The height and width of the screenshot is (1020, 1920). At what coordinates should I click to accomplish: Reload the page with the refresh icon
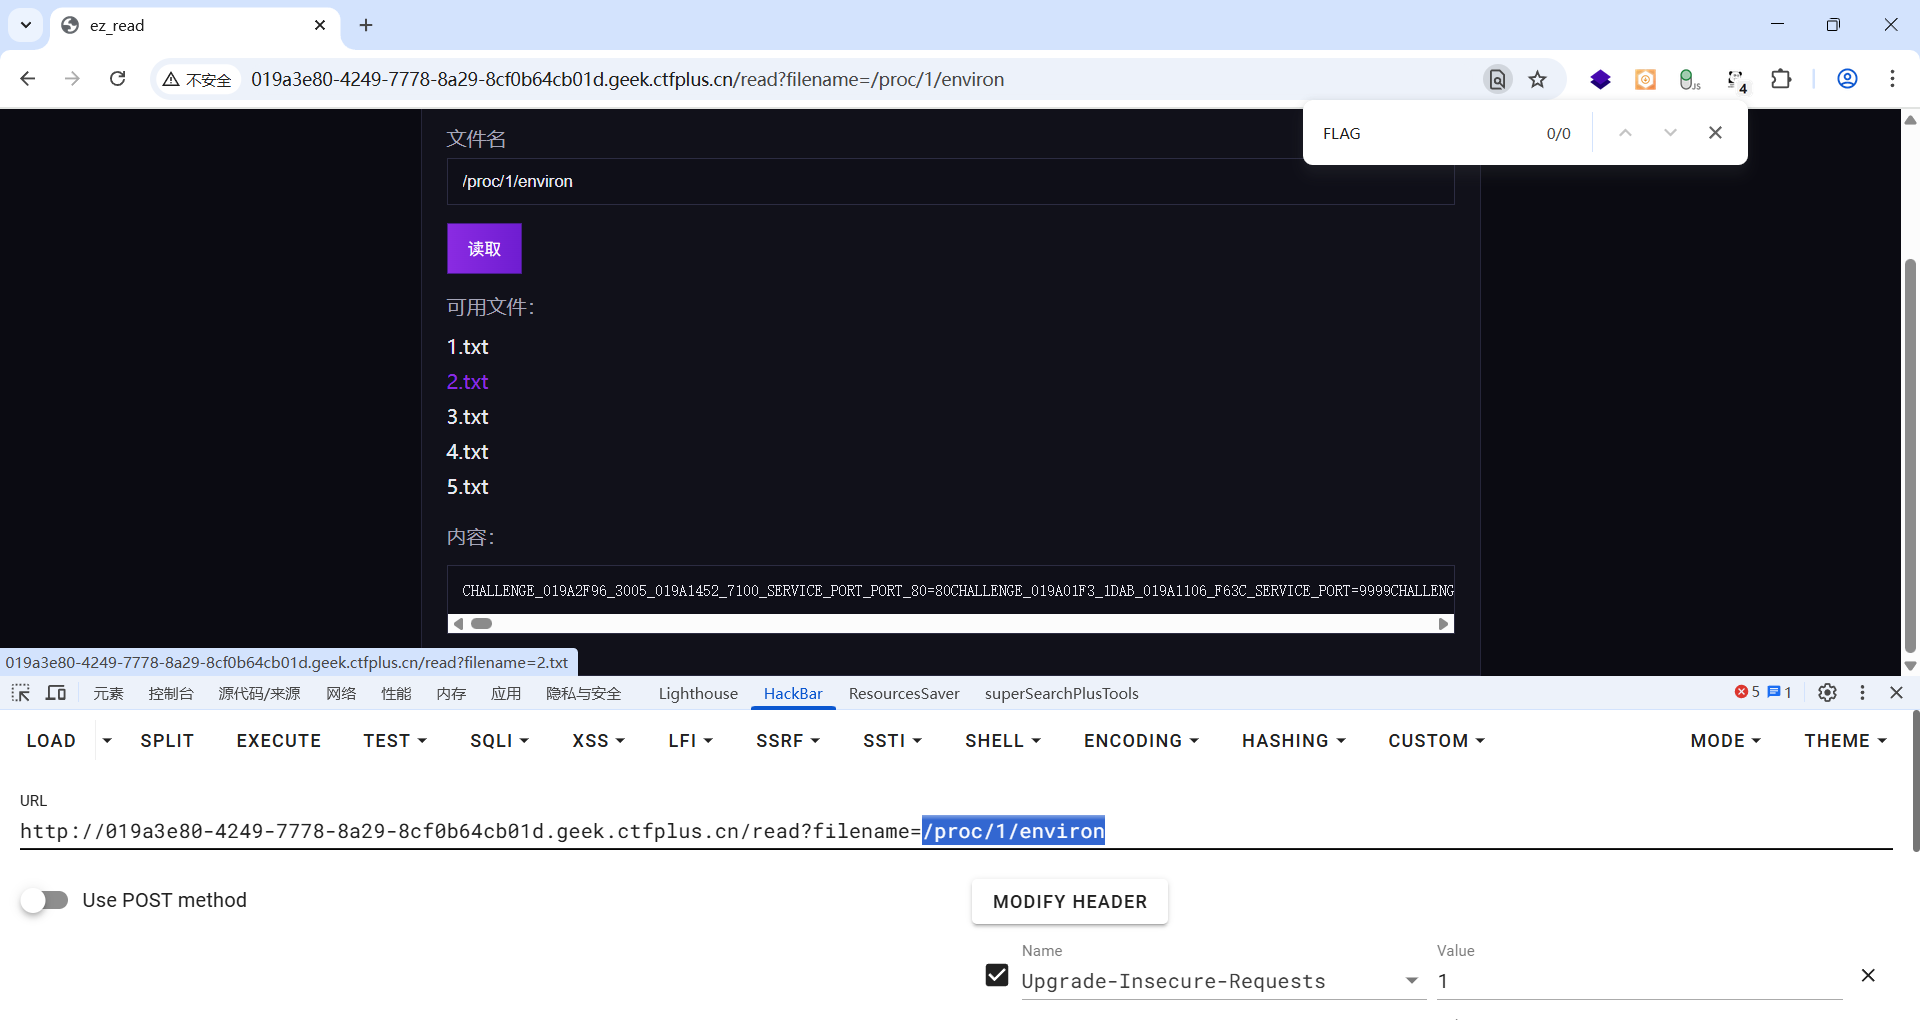pos(118,79)
